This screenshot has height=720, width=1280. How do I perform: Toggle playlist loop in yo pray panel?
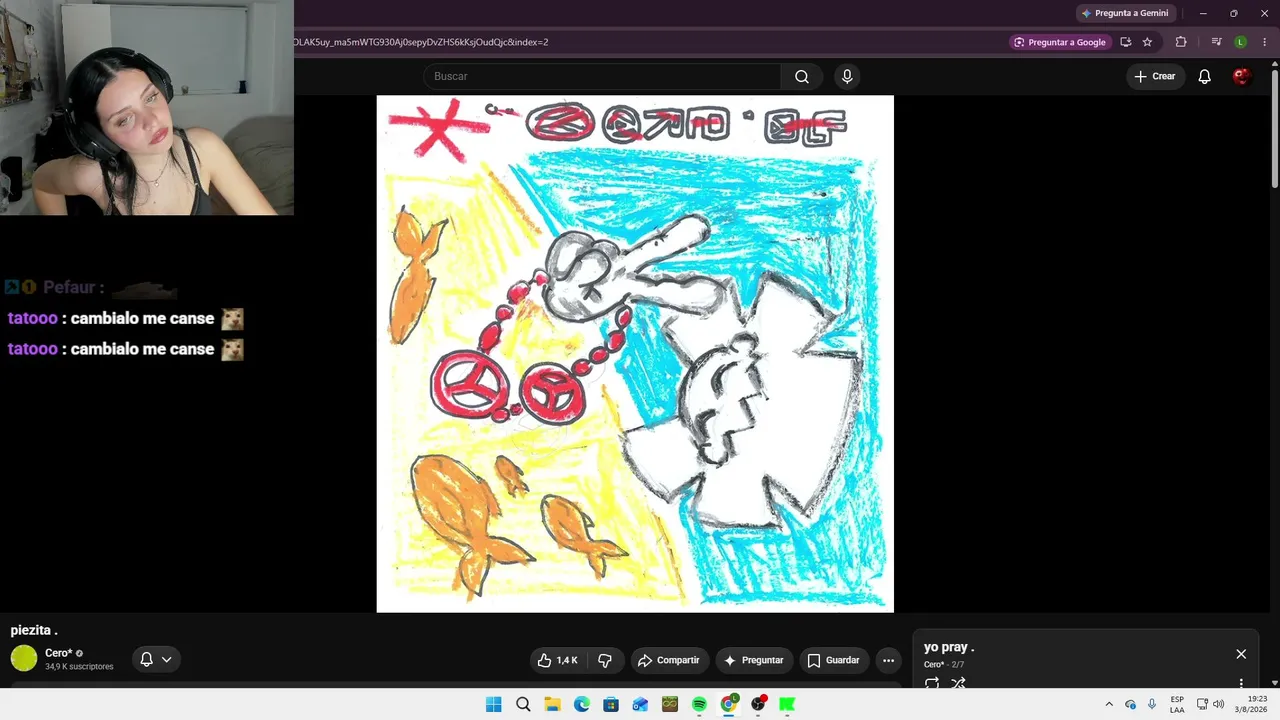(932, 684)
